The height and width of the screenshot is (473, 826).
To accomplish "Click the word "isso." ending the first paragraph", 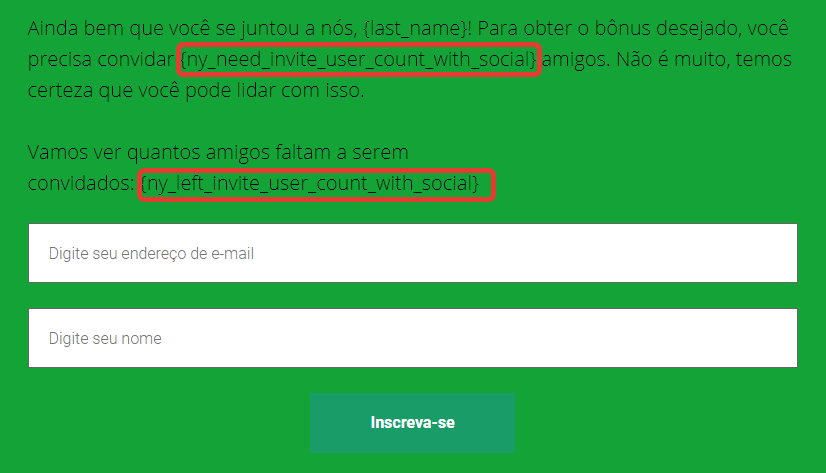I will 345,90.
